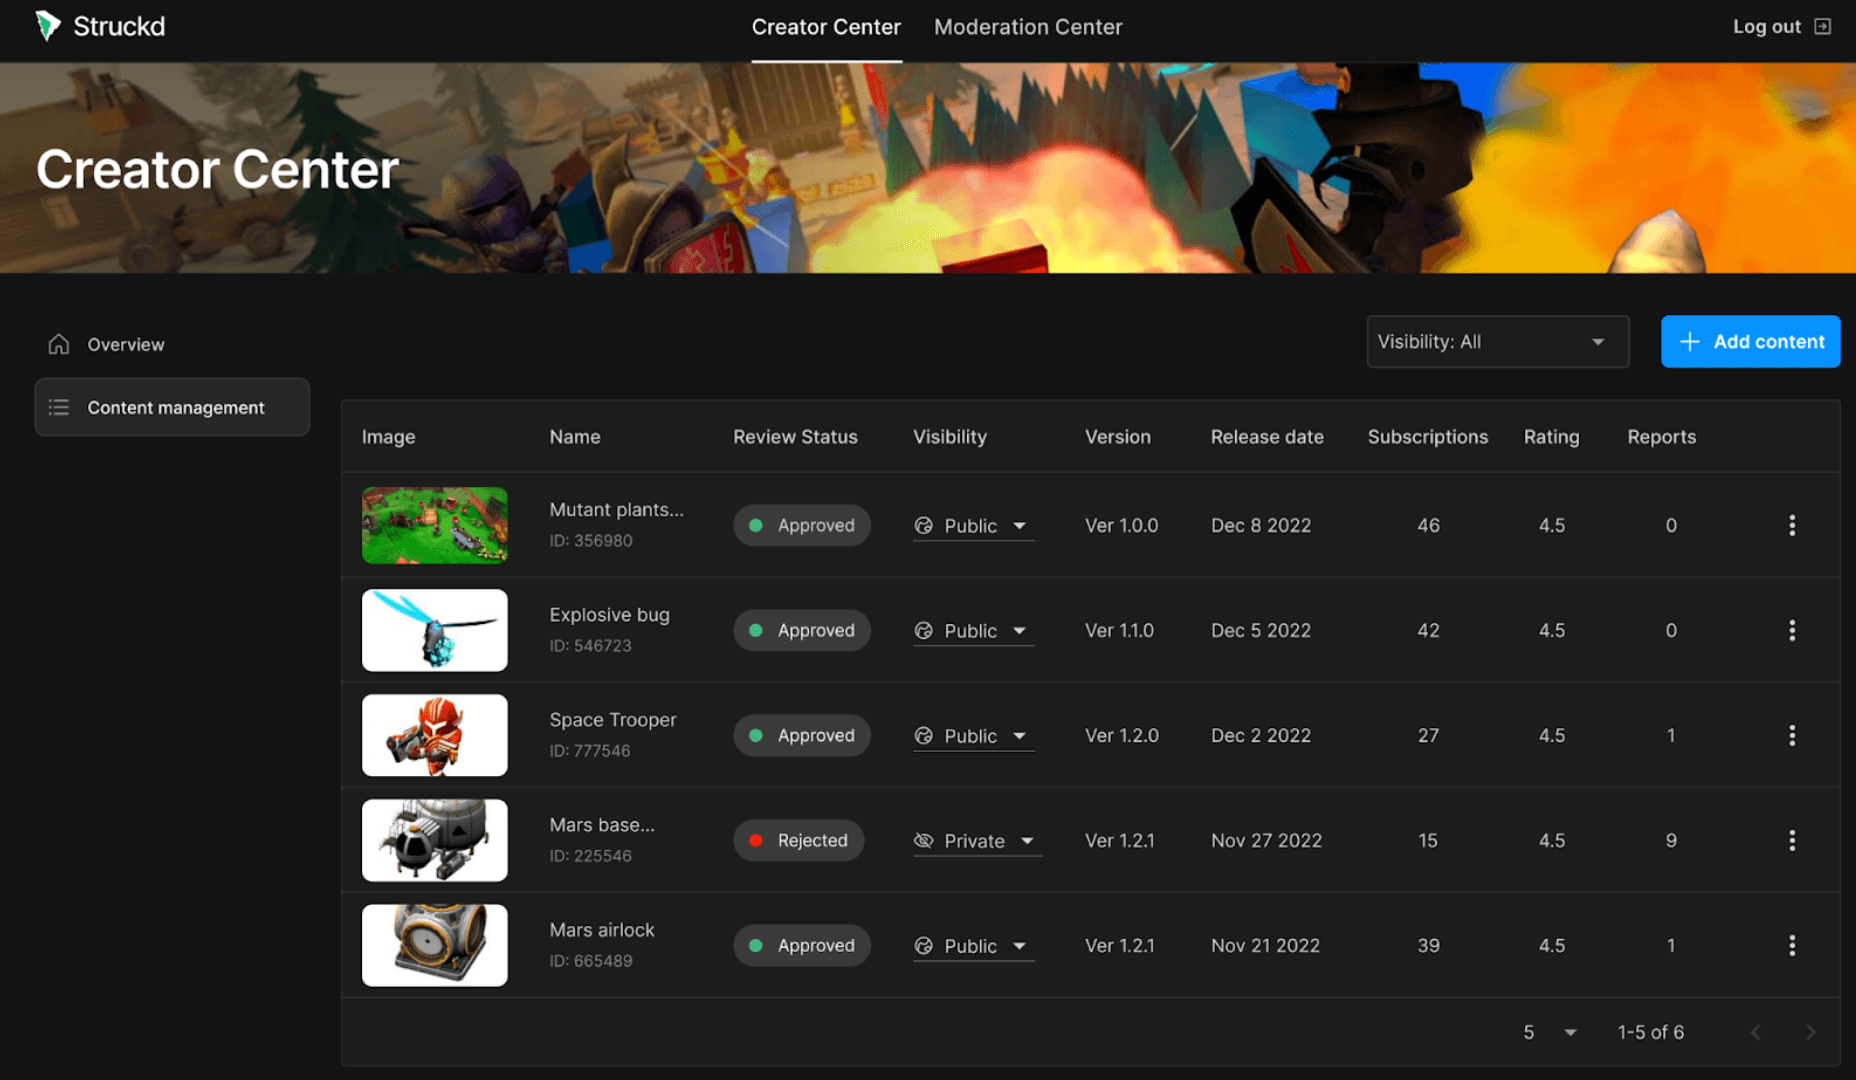Click the Visibility column header
This screenshot has height=1080, width=1856.
[x=950, y=437]
